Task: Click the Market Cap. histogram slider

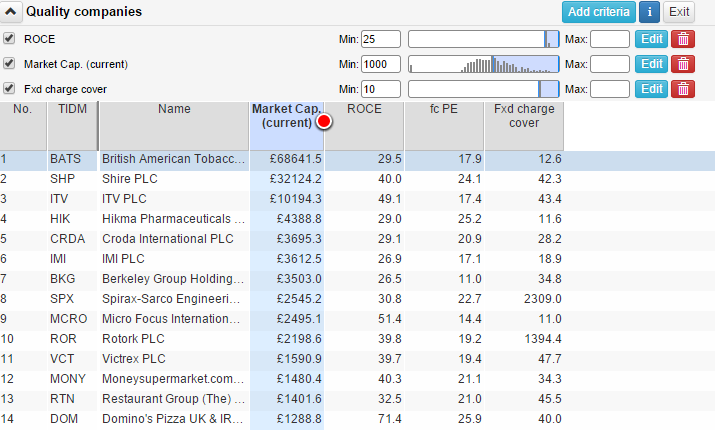Action: (x=483, y=64)
